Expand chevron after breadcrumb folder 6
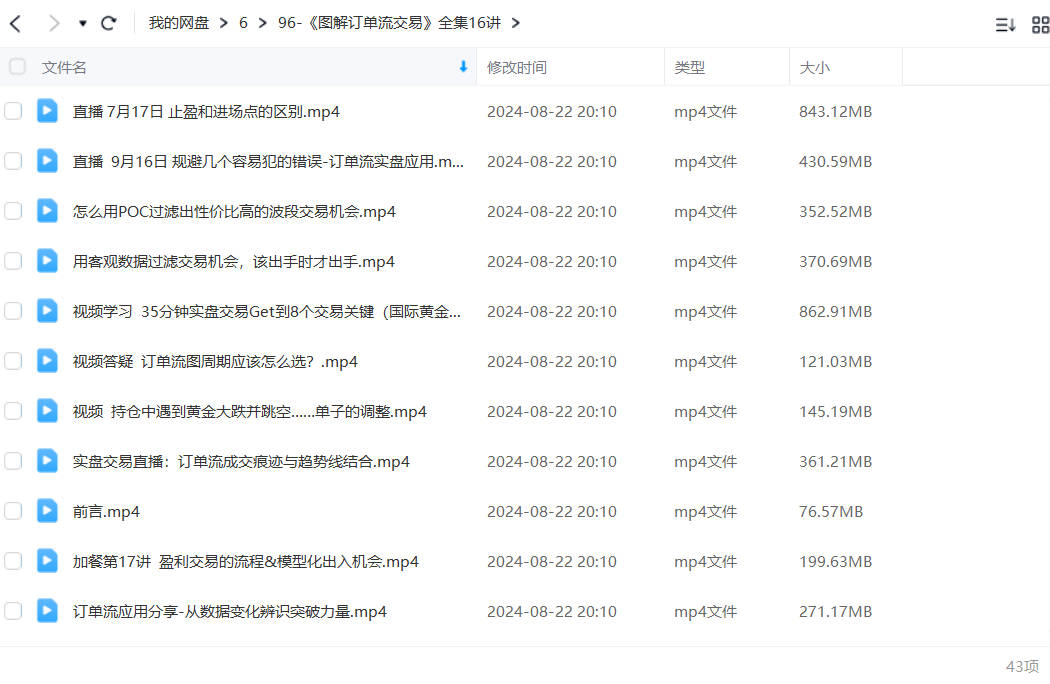 pos(262,23)
